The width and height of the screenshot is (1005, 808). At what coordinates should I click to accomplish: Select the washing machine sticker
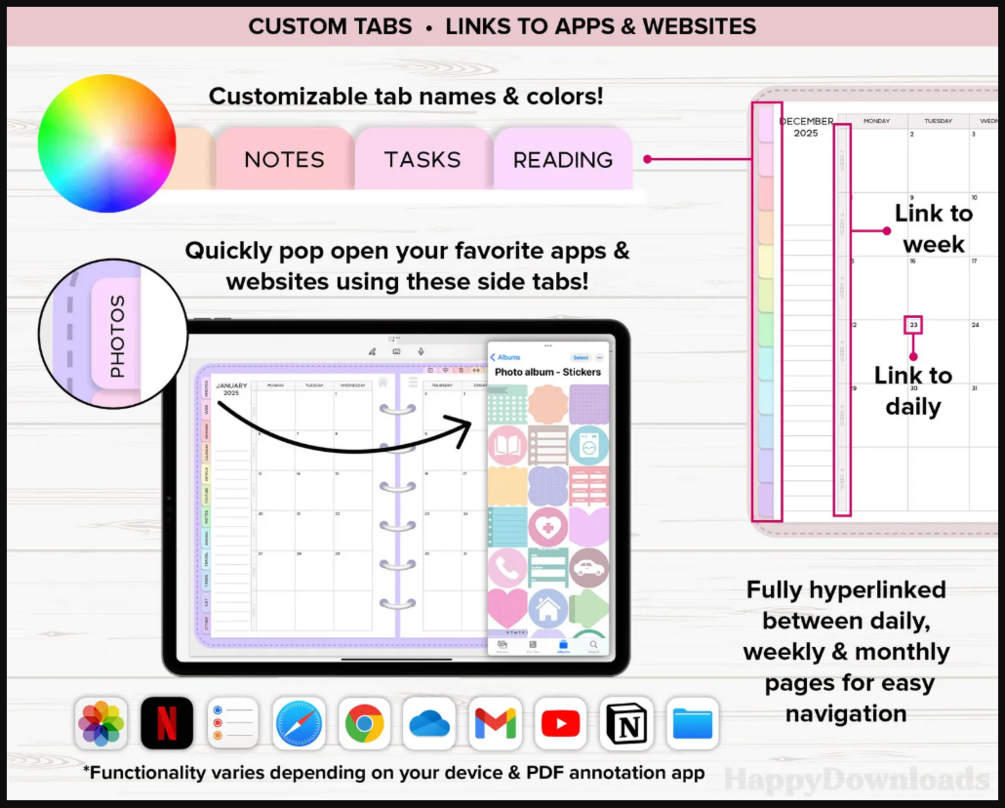pos(589,445)
